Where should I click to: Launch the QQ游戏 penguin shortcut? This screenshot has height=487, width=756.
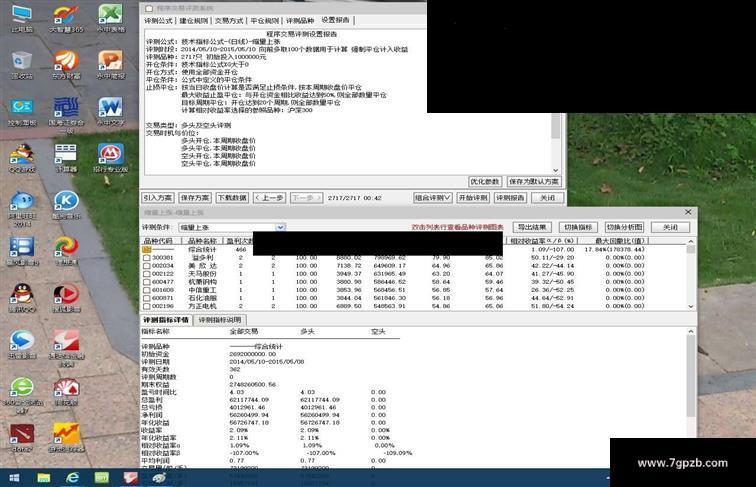[x=22, y=158]
